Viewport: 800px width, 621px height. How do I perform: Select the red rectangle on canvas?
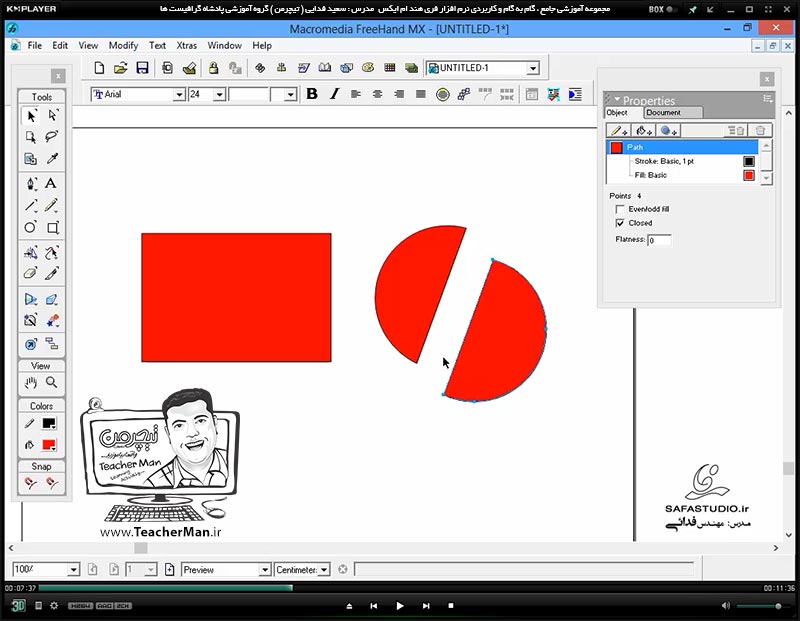click(236, 297)
